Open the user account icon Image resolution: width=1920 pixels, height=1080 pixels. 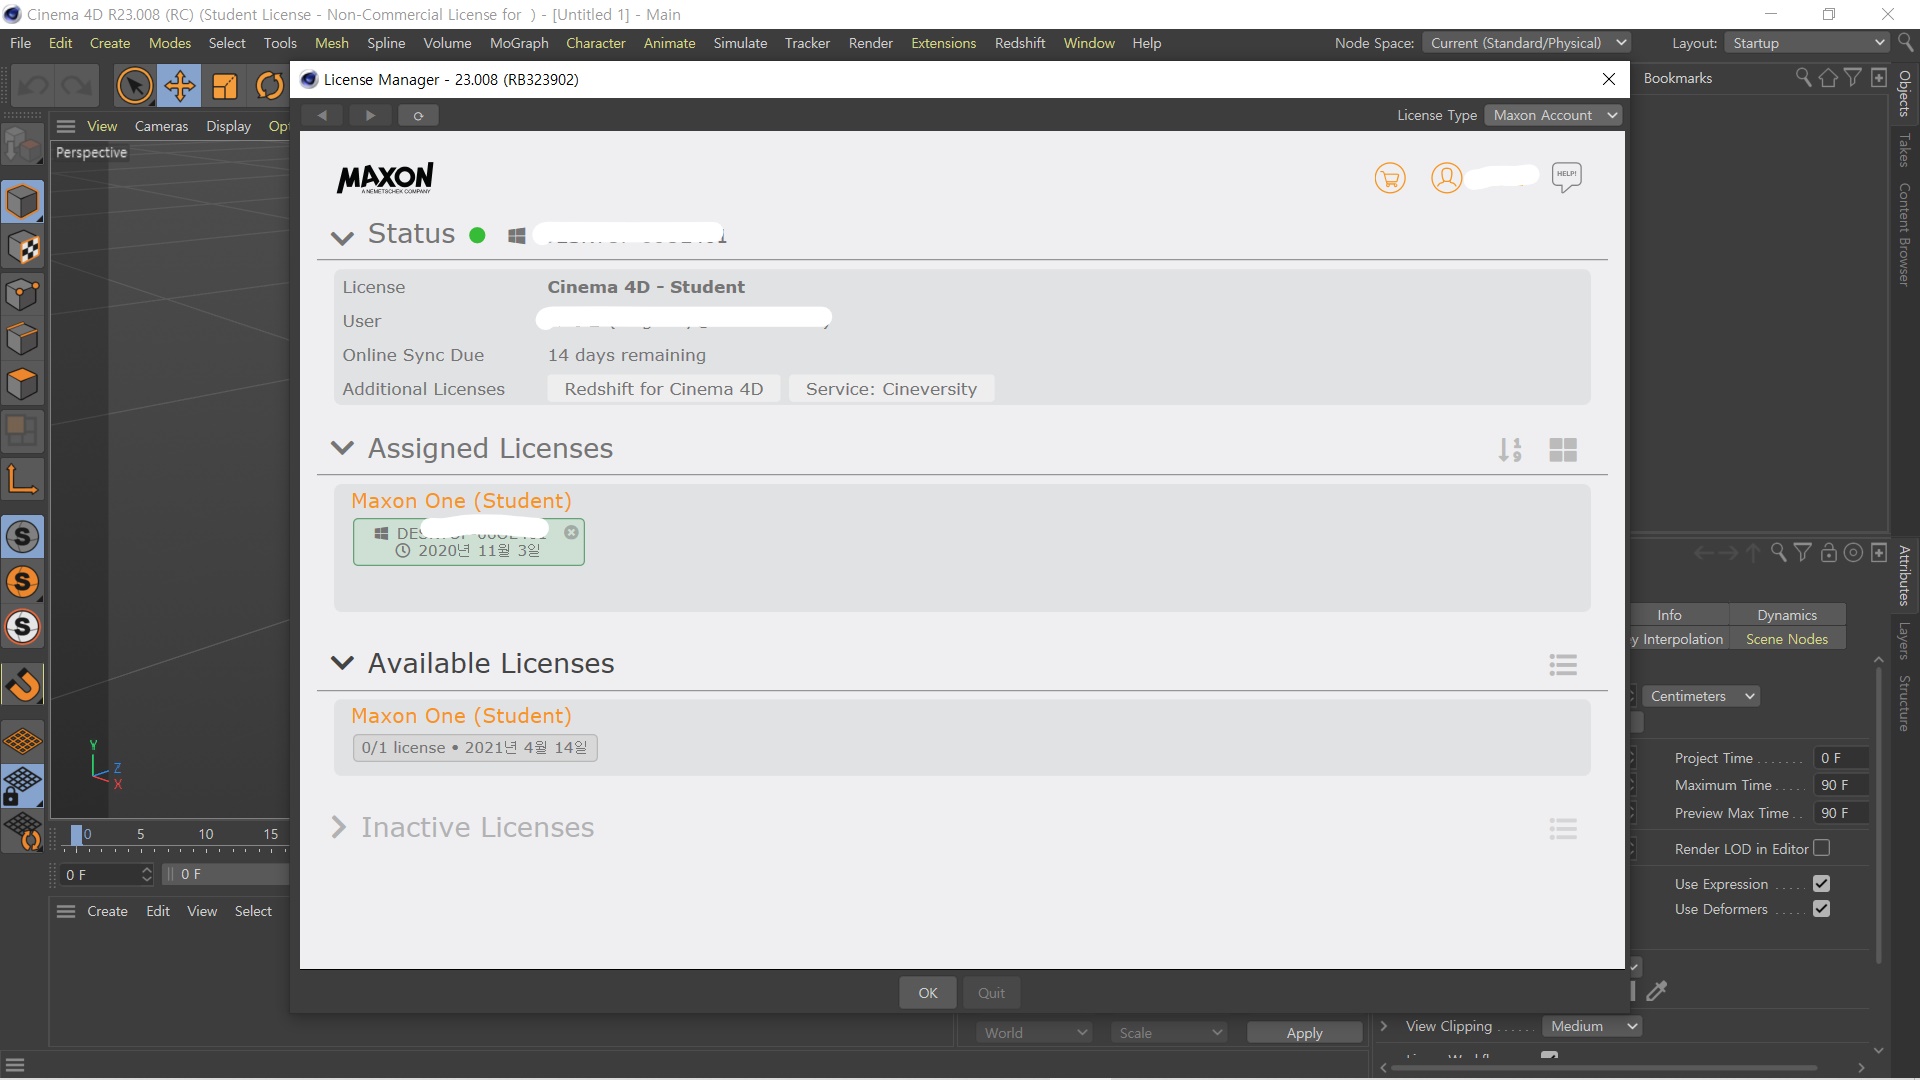pyautogui.click(x=1446, y=178)
